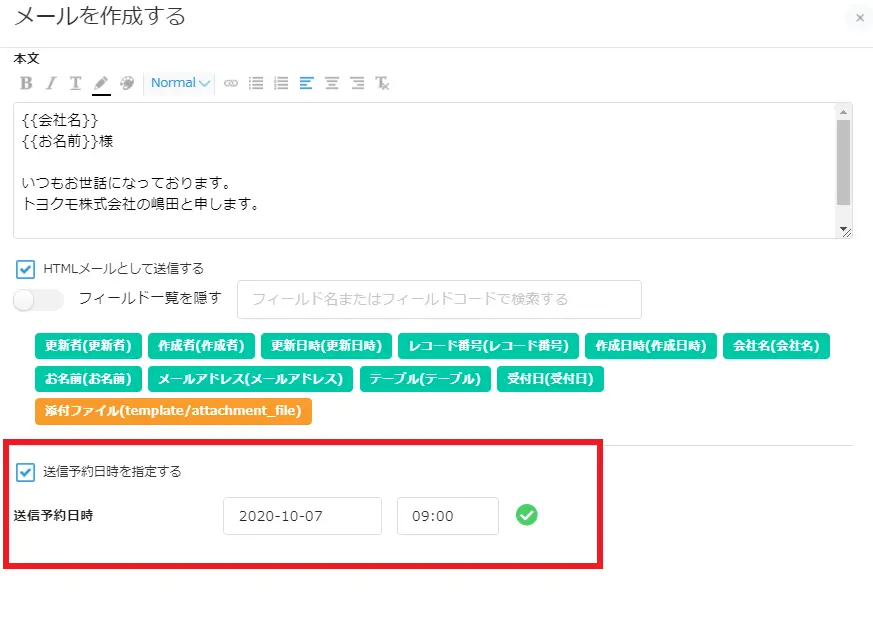The image size is (873, 636).
Task: Insert the メールアドレス field tag
Action: pos(251,379)
